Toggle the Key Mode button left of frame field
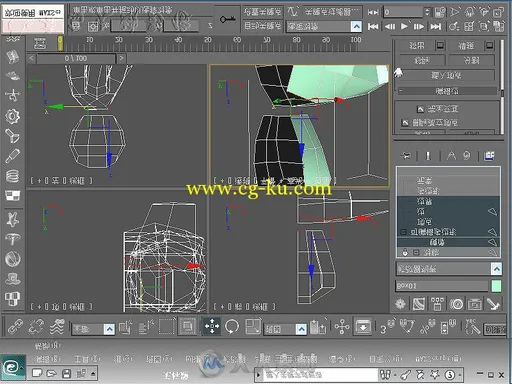Viewport: 512px width, 384px height. 373,12
